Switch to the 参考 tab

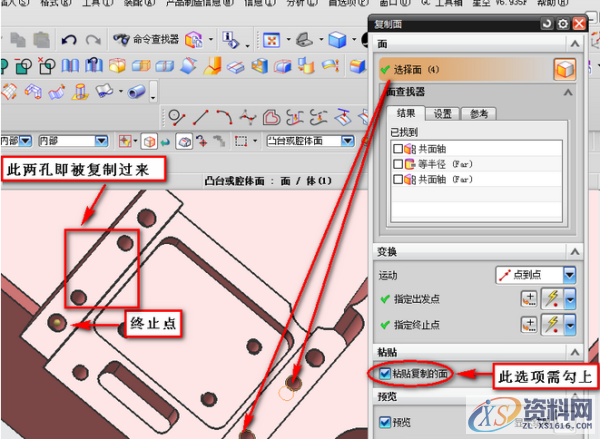[479, 114]
